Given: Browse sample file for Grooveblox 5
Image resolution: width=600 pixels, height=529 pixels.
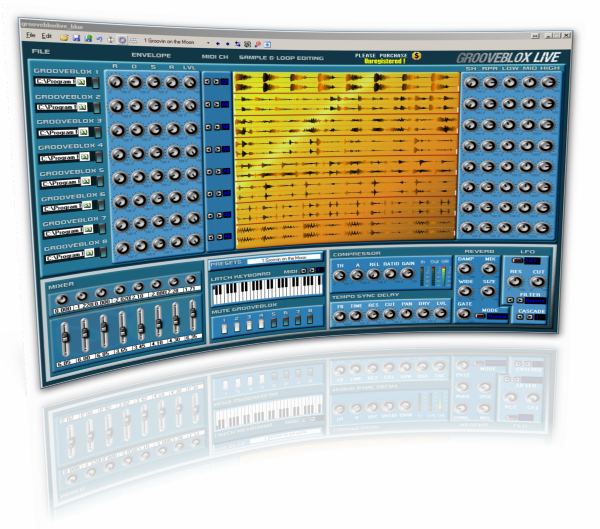Looking at the screenshot, I should point(86,181).
